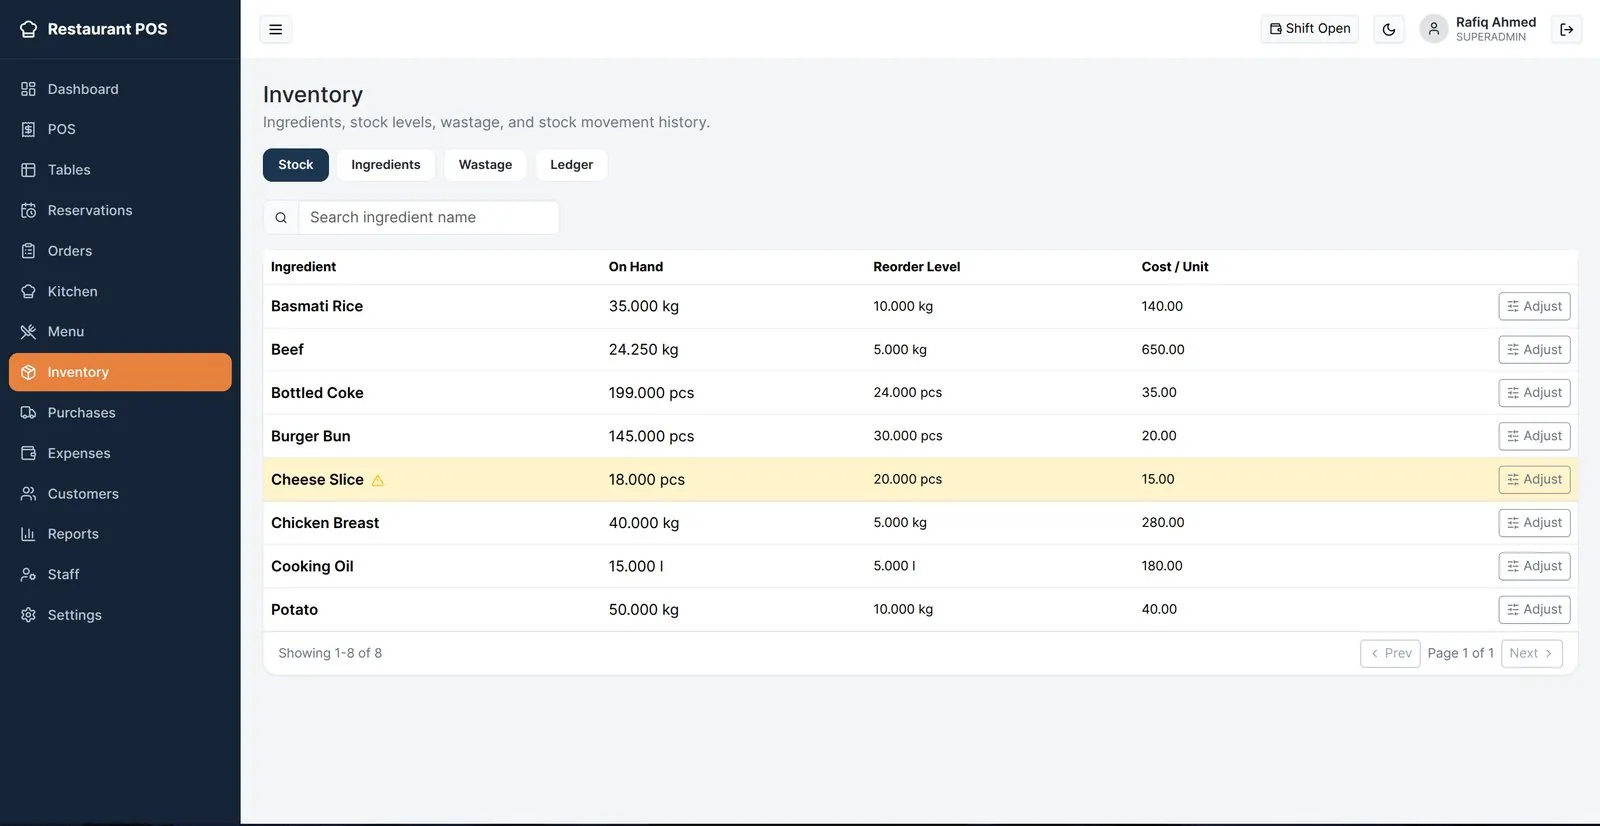Image resolution: width=1600 pixels, height=826 pixels.
Task: Adjust stock for Beef
Action: coord(1534,349)
